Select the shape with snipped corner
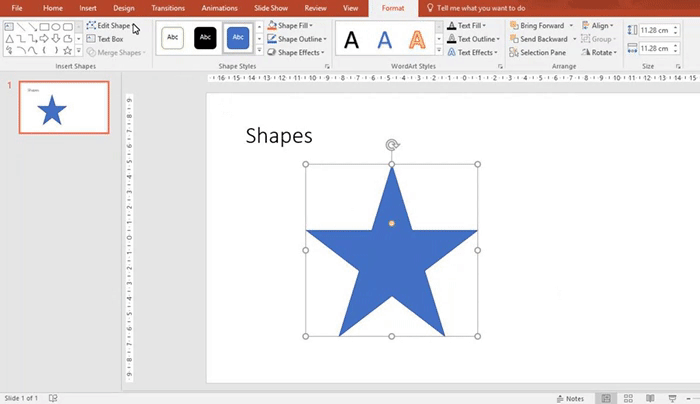This screenshot has width=700, height=404. 67,39
